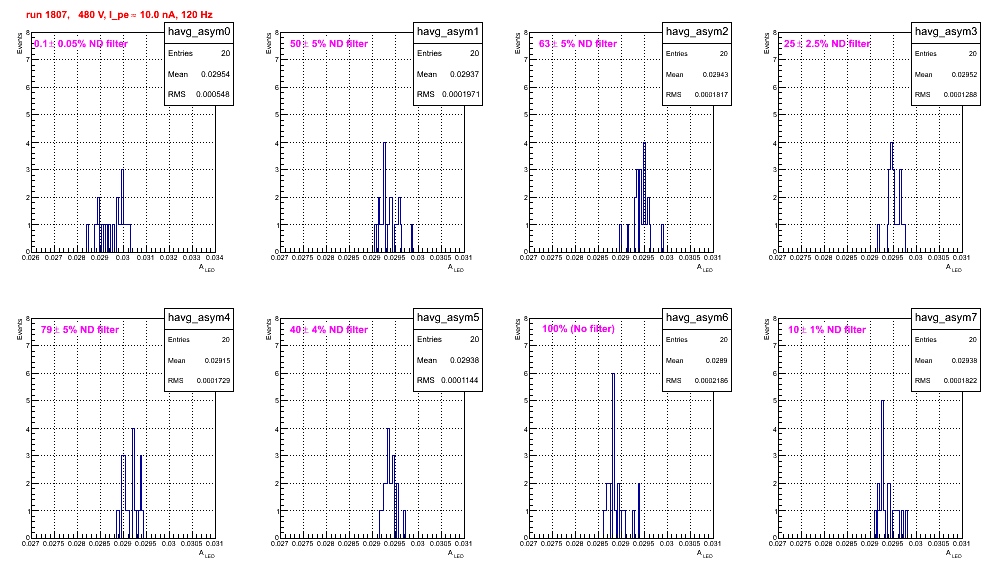Select the havg_asym5 stats box title
Image resolution: width=996 pixels, height=572 pixels.
click(448, 317)
